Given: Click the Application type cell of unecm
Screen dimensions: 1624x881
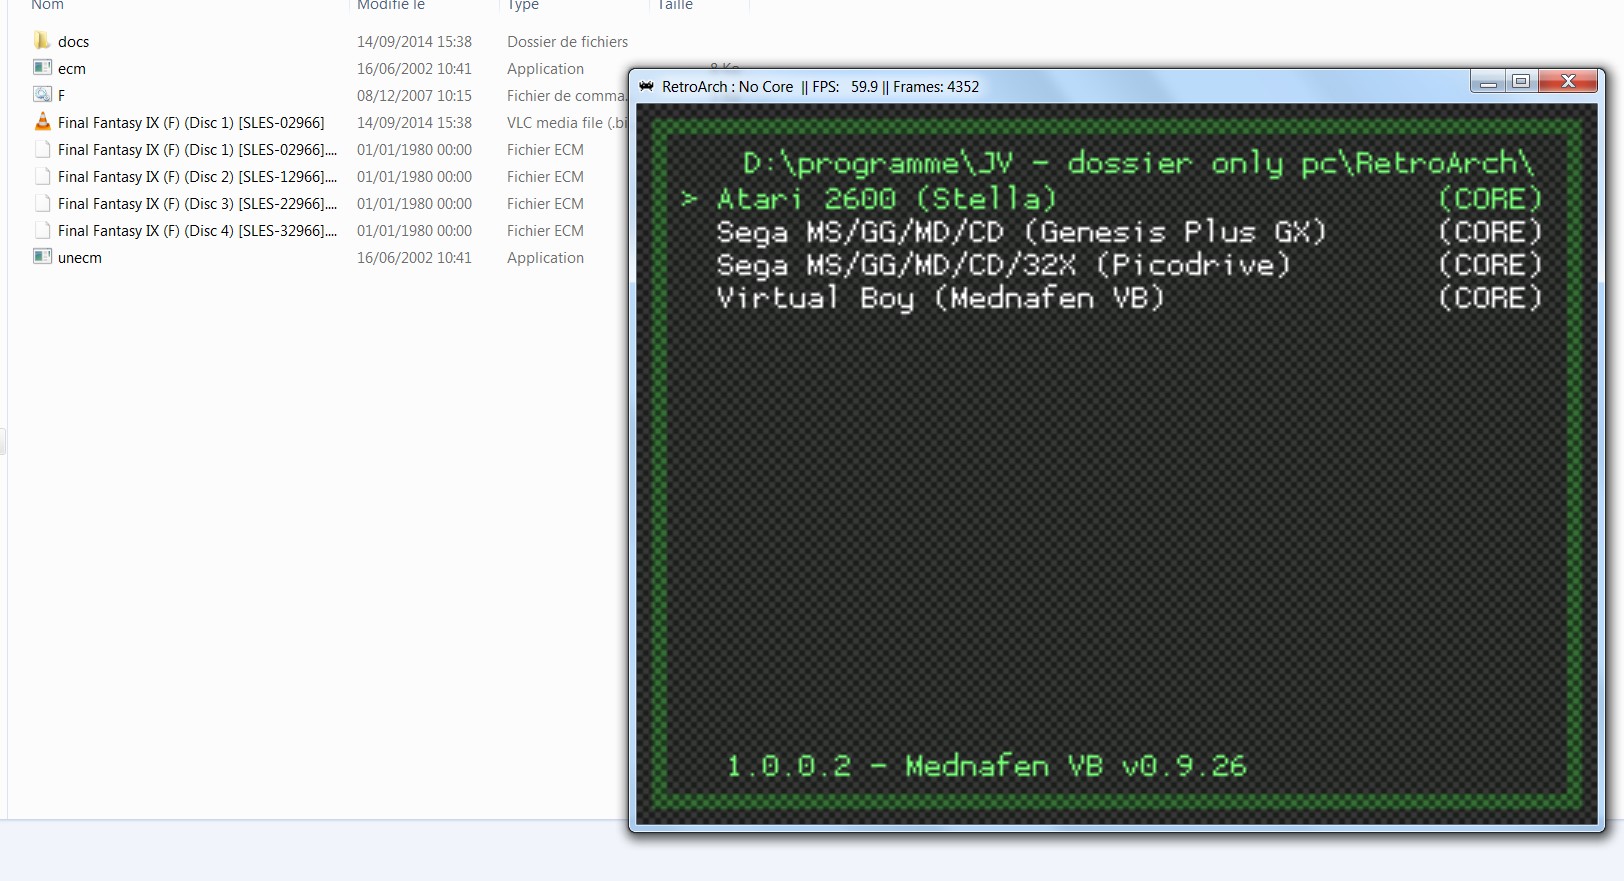Looking at the screenshot, I should click(x=545, y=258).
